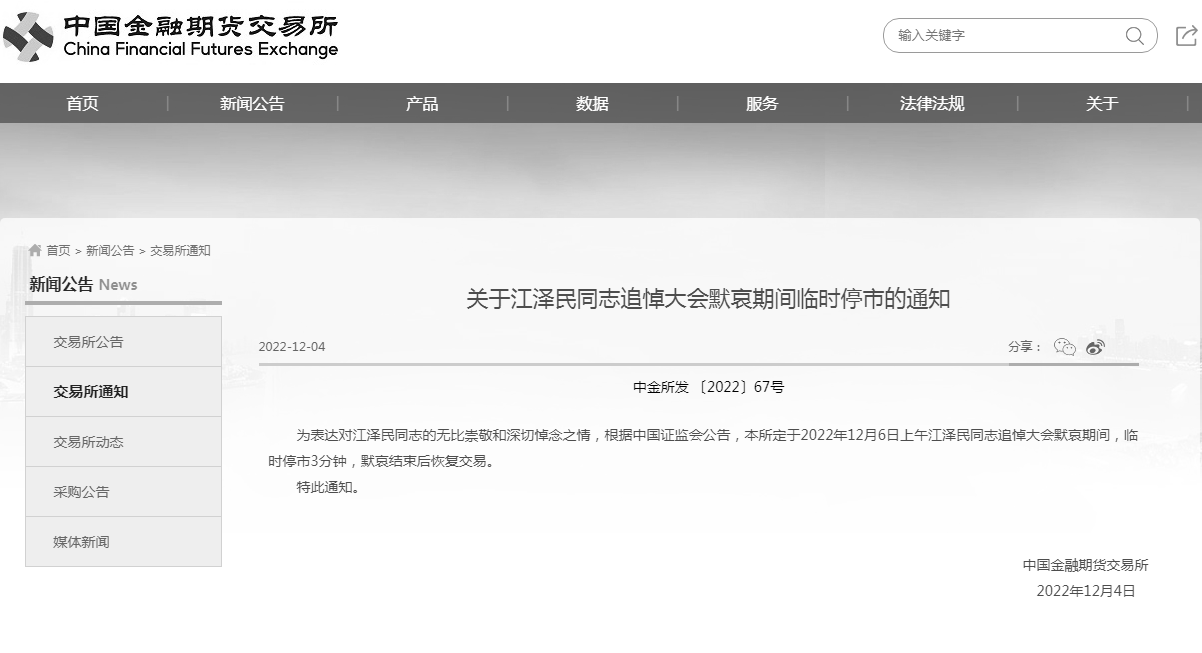Open the 关于 navigation menu
The image size is (1202, 653).
point(1102,103)
